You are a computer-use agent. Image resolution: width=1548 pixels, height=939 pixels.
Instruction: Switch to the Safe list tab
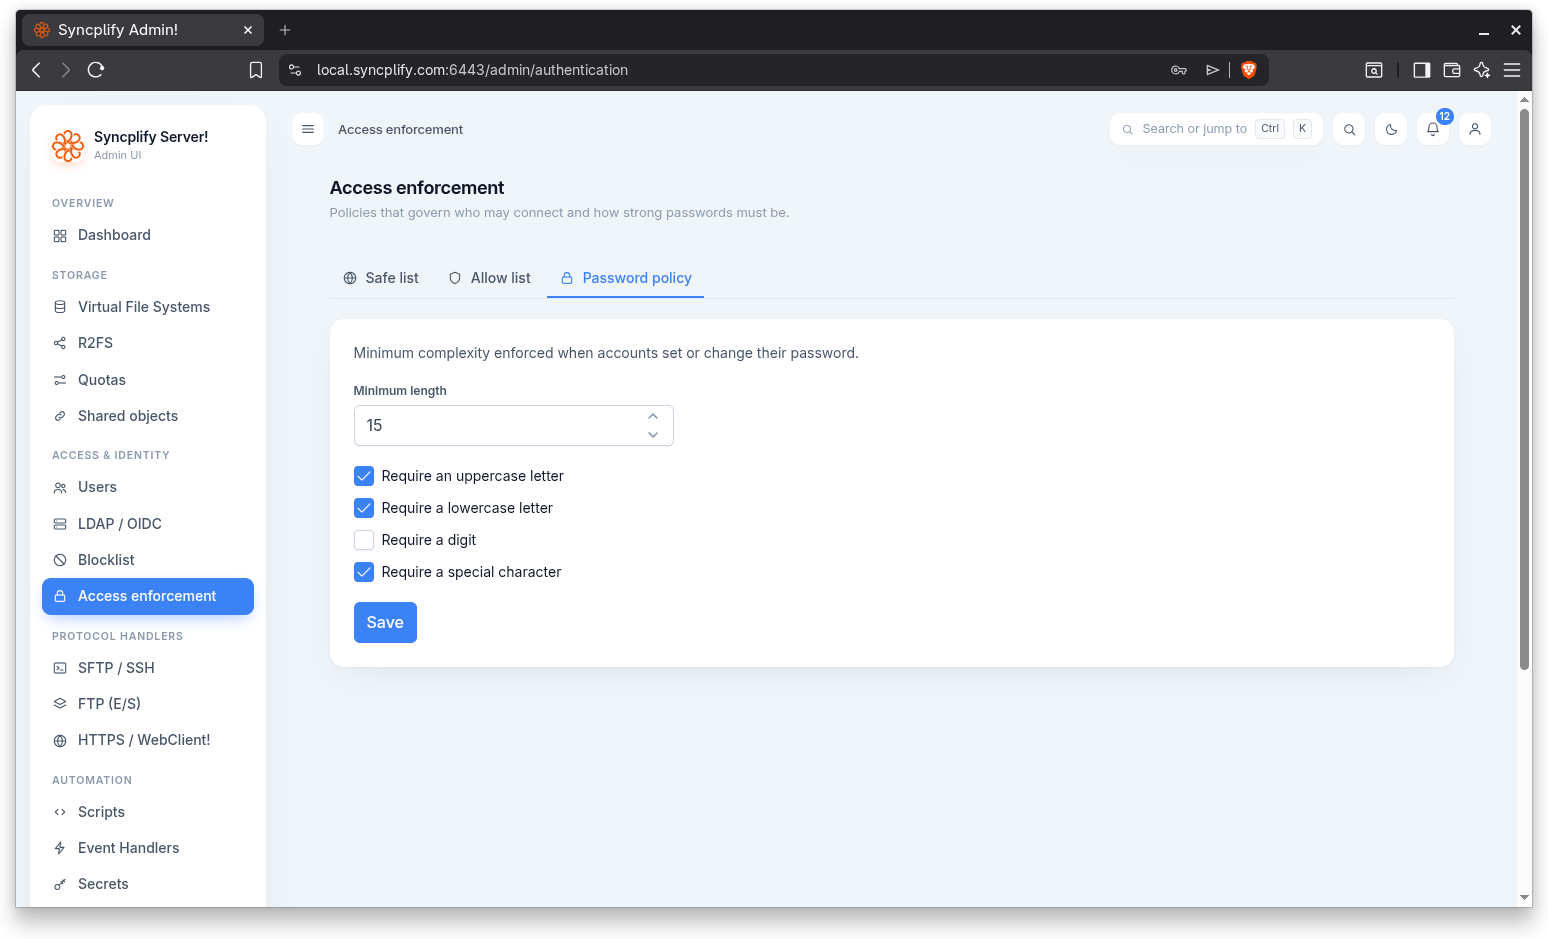pyautogui.click(x=381, y=278)
